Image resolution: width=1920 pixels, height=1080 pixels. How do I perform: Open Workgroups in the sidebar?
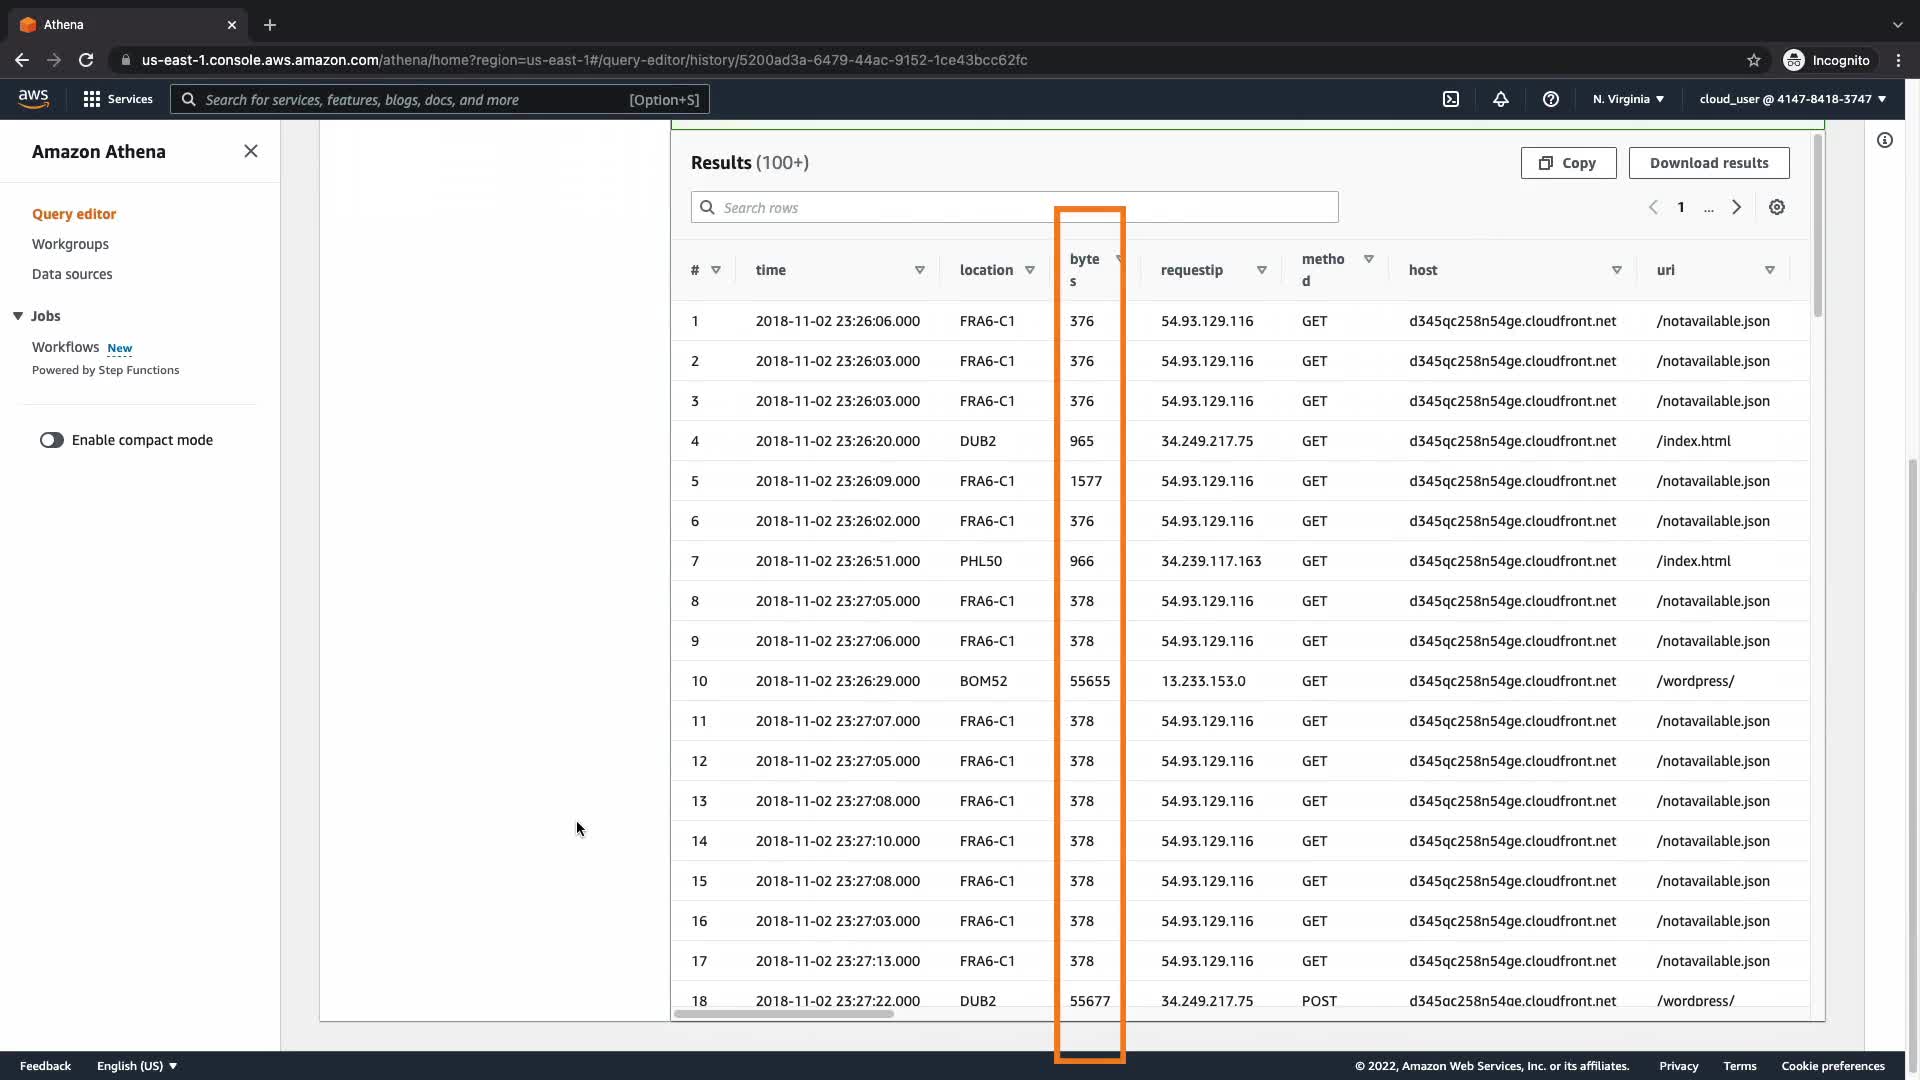point(70,244)
